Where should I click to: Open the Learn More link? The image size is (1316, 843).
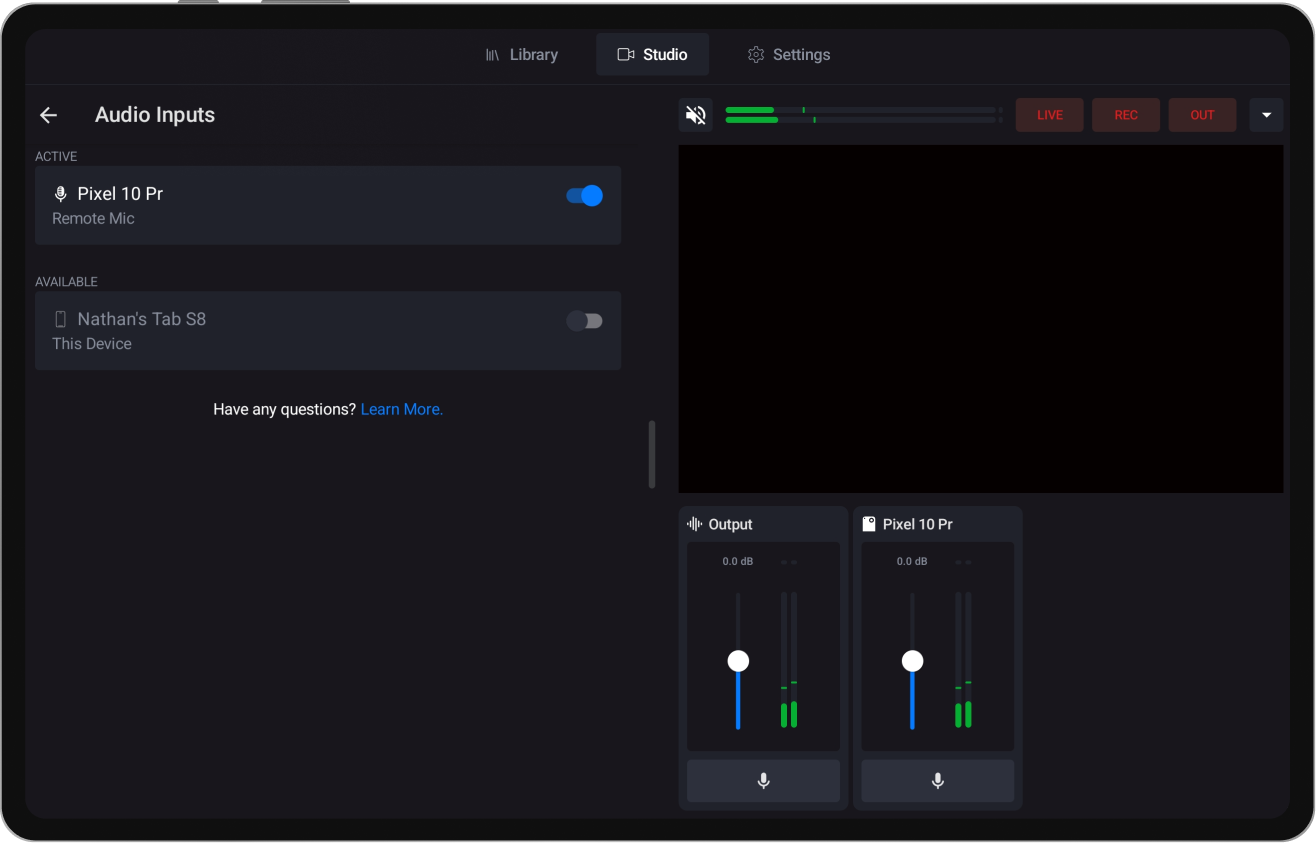pyautogui.click(x=401, y=409)
